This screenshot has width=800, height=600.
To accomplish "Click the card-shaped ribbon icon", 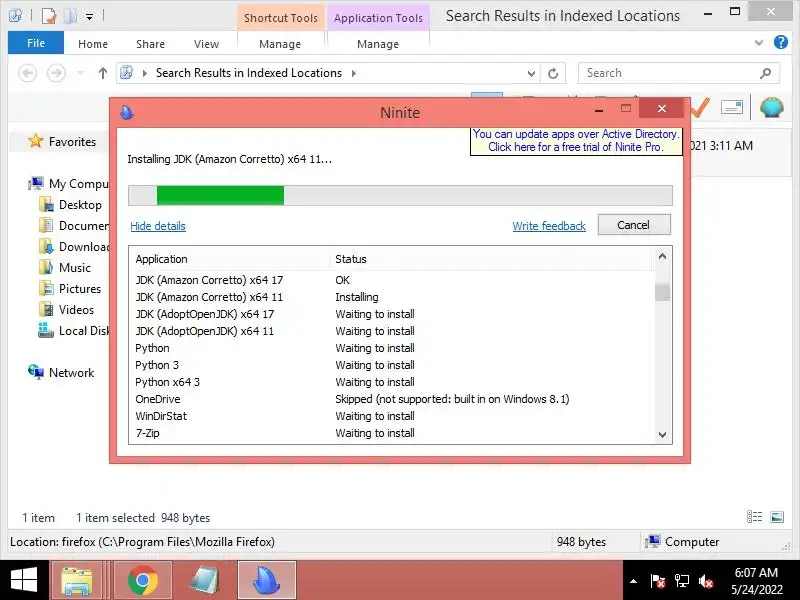I will point(732,107).
